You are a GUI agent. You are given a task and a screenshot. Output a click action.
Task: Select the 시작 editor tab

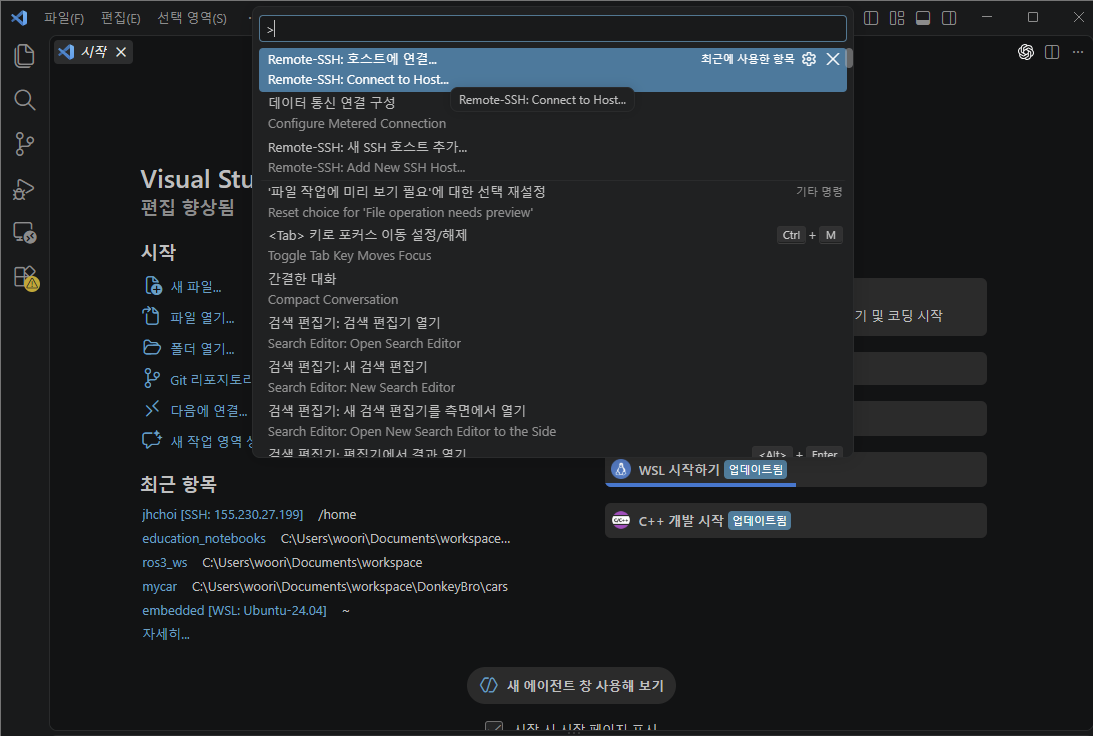[93, 52]
